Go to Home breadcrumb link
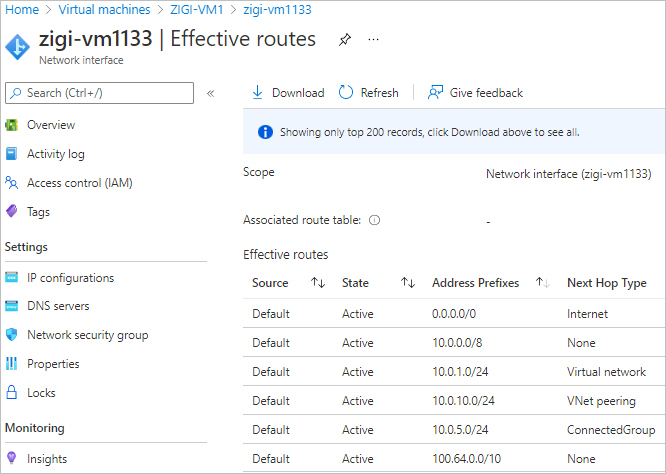Screen dimensions: 666x474 pos(22,10)
